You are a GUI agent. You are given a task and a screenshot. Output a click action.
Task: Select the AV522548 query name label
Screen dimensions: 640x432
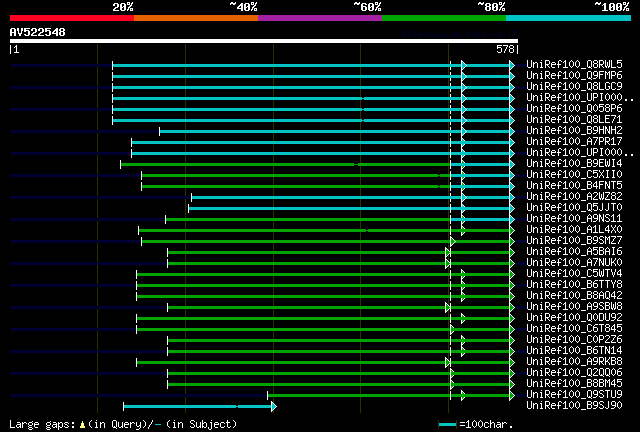(38, 32)
